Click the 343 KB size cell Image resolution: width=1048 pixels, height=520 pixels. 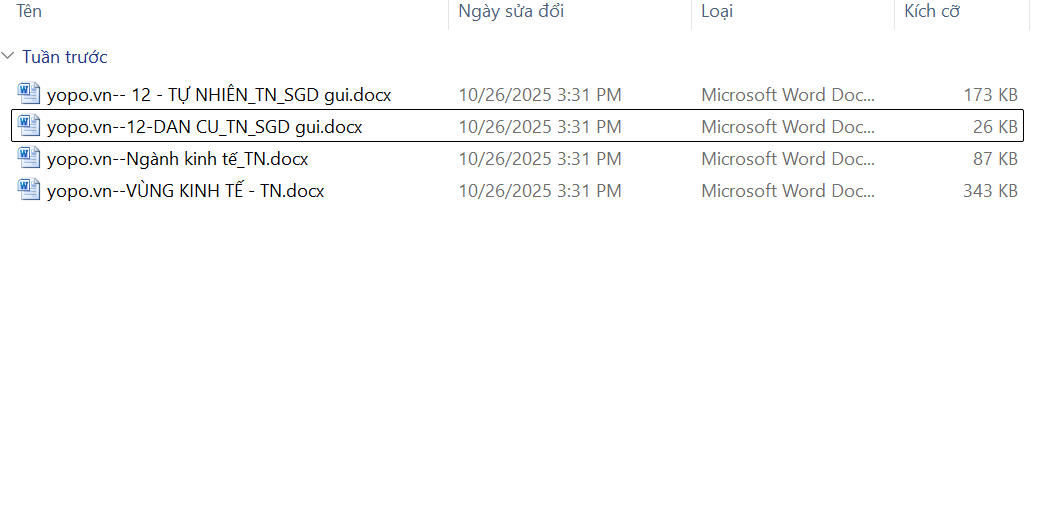point(990,191)
